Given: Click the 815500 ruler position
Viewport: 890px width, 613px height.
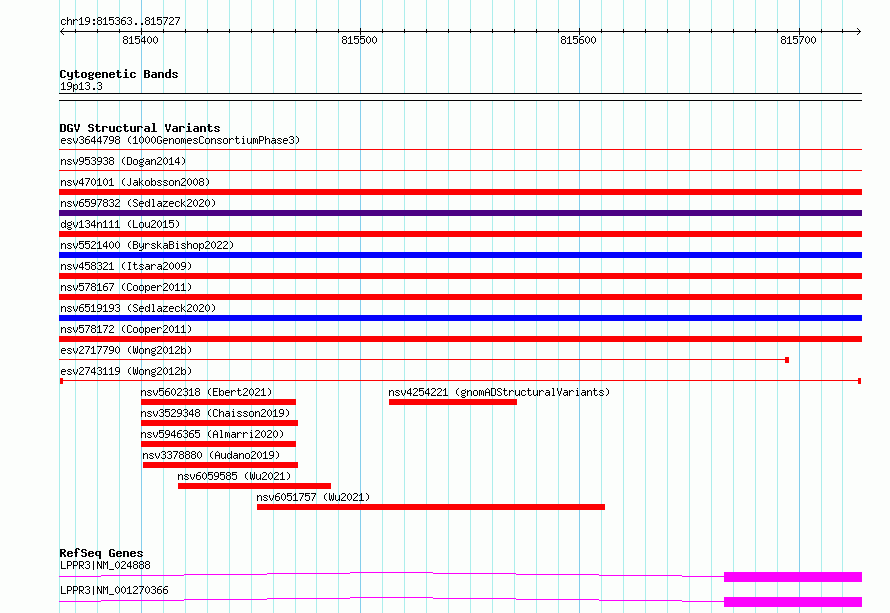Looking at the screenshot, I should 359,40.
